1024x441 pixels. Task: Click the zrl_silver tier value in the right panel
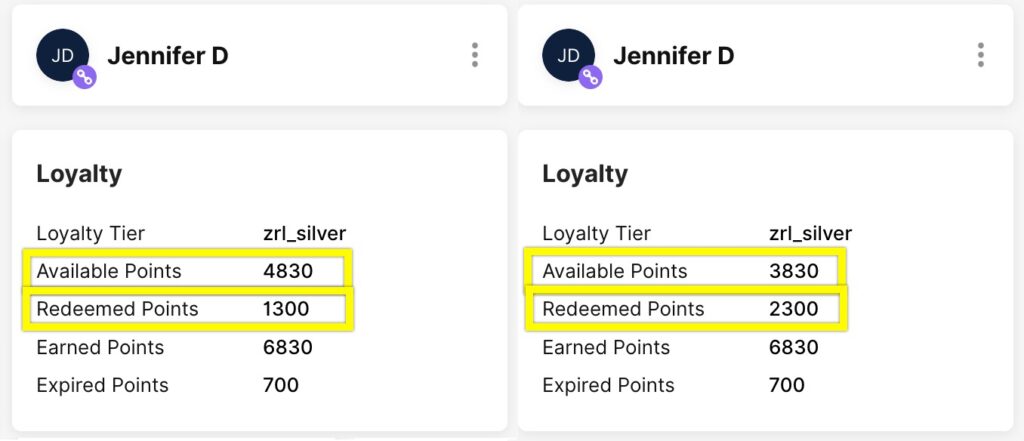pos(810,233)
